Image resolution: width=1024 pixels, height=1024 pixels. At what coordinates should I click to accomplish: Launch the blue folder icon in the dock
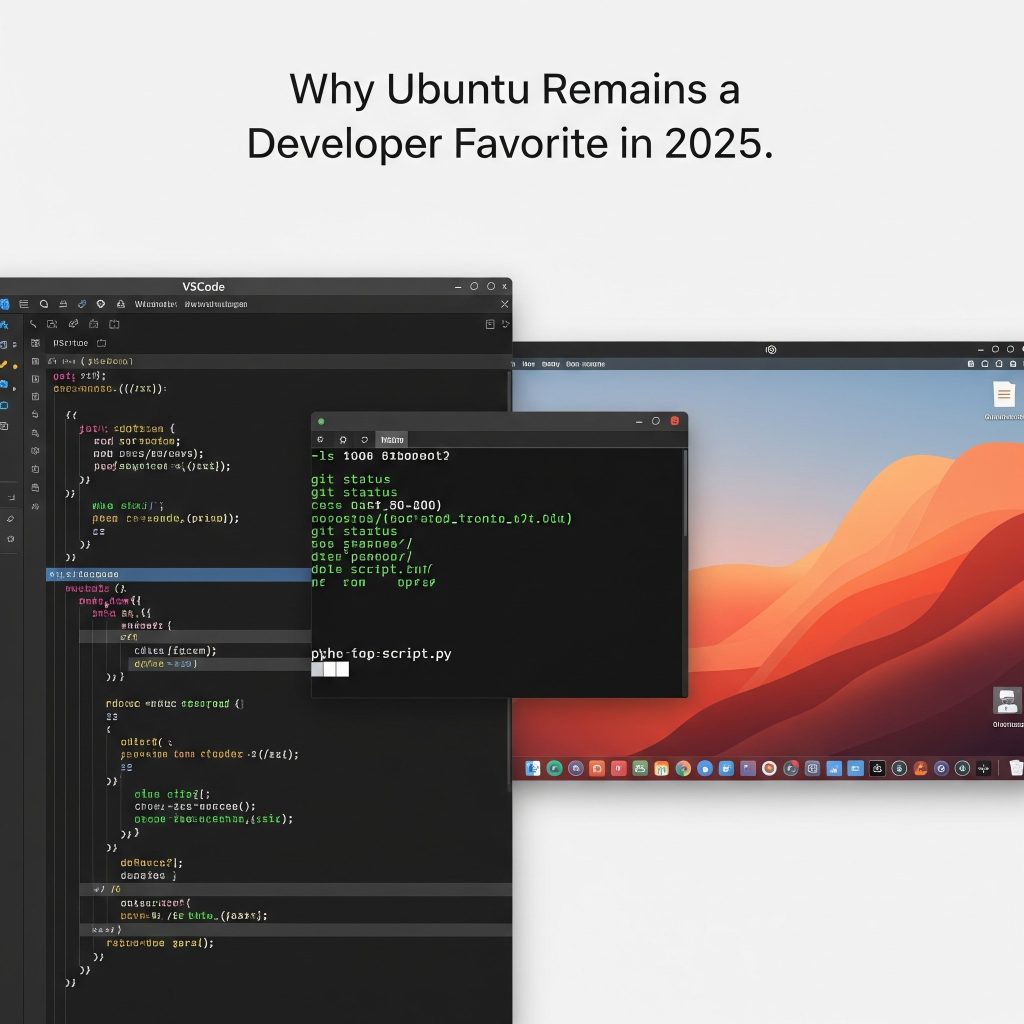[x=856, y=769]
